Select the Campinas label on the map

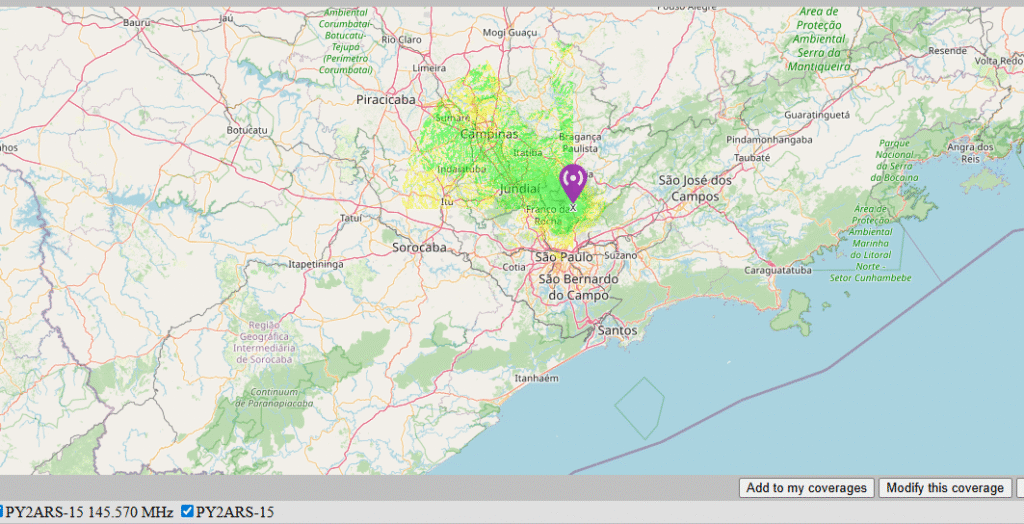[489, 134]
